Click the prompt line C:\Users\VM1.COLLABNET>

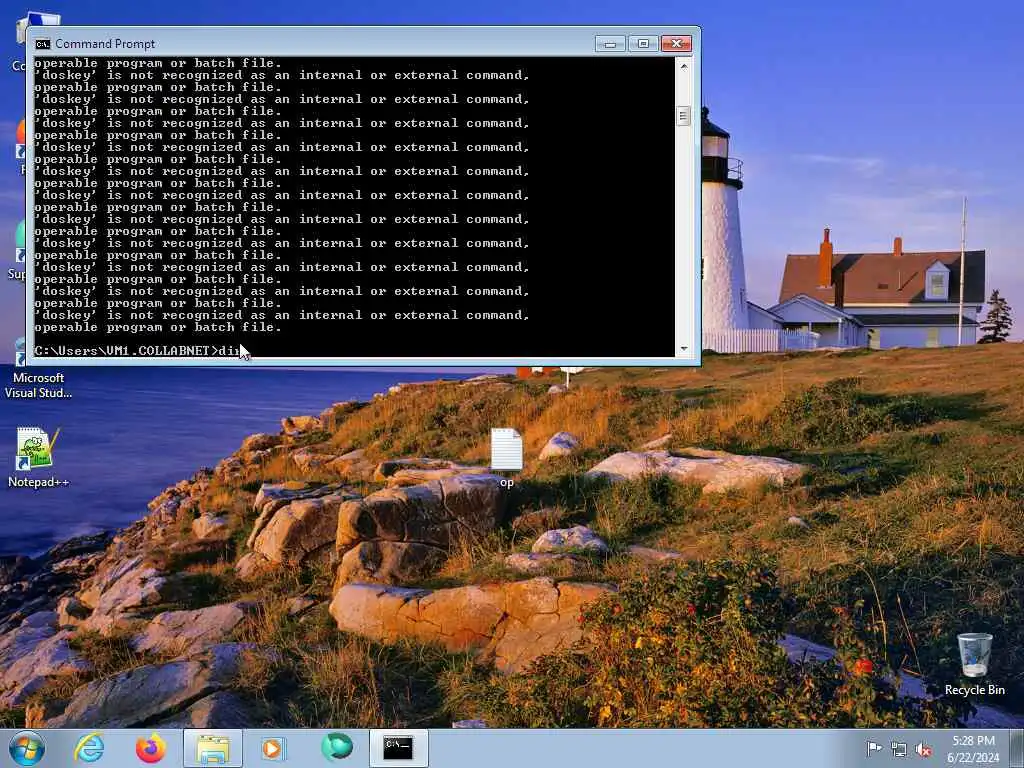pyautogui.click(x=126, y=351)
